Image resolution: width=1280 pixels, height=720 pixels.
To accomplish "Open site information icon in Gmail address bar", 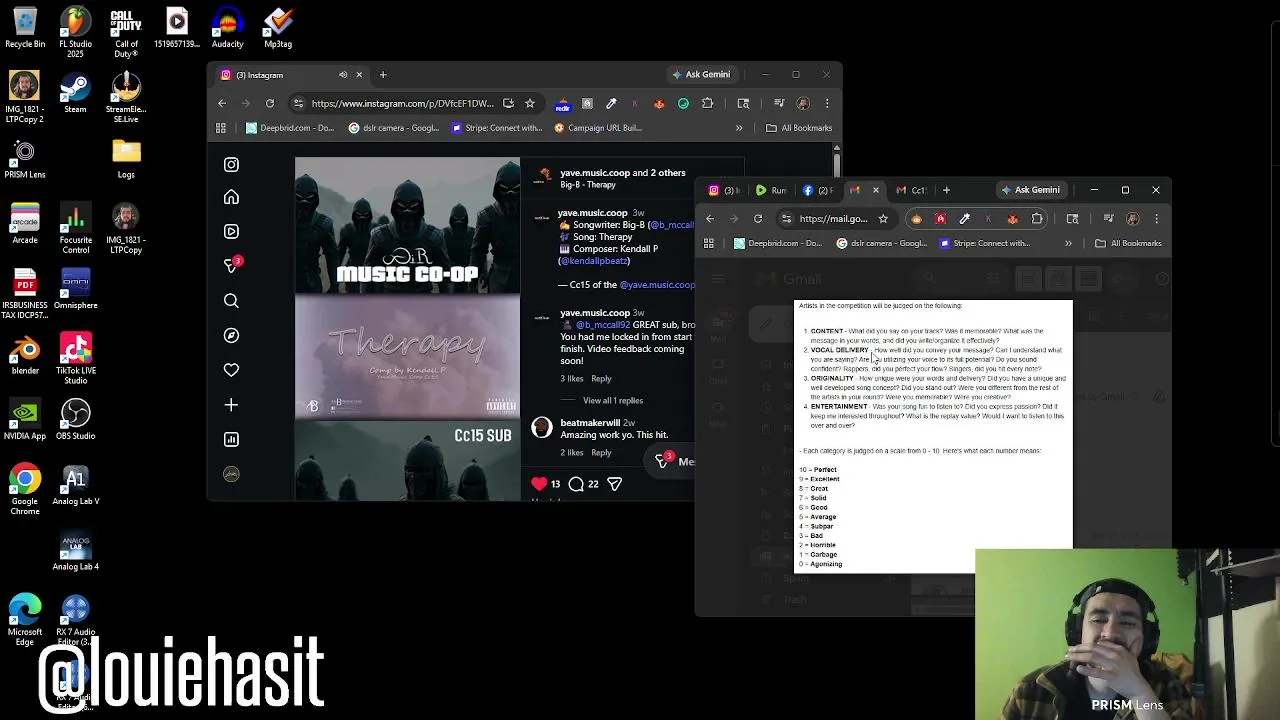I will [x=786, y=219].
